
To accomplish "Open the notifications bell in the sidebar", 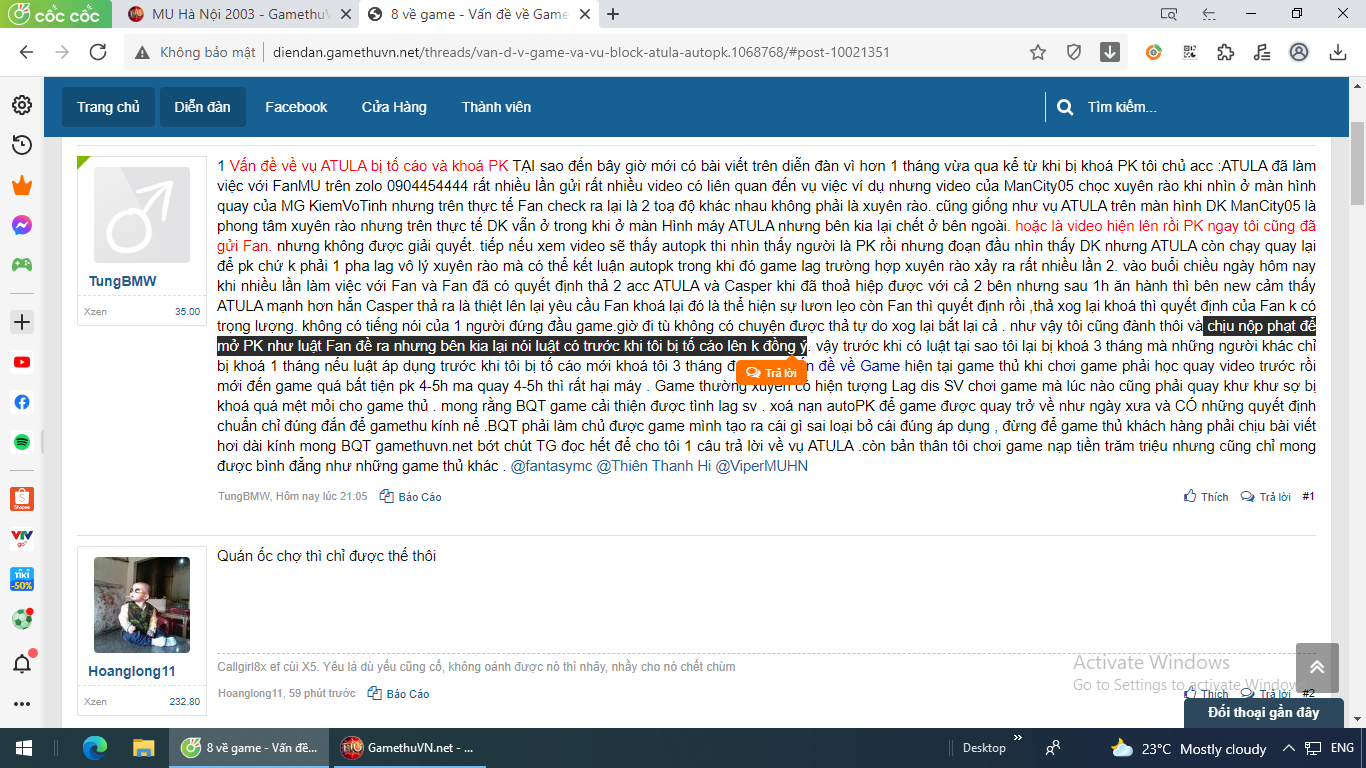I will [21, 663].
